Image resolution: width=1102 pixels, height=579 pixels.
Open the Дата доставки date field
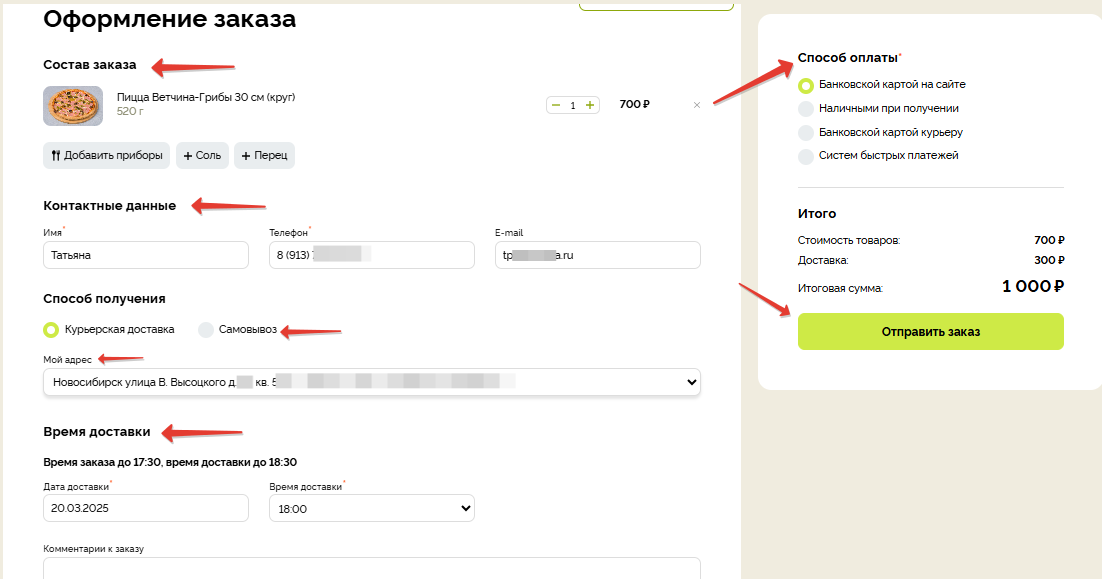[x=146, y=508]
